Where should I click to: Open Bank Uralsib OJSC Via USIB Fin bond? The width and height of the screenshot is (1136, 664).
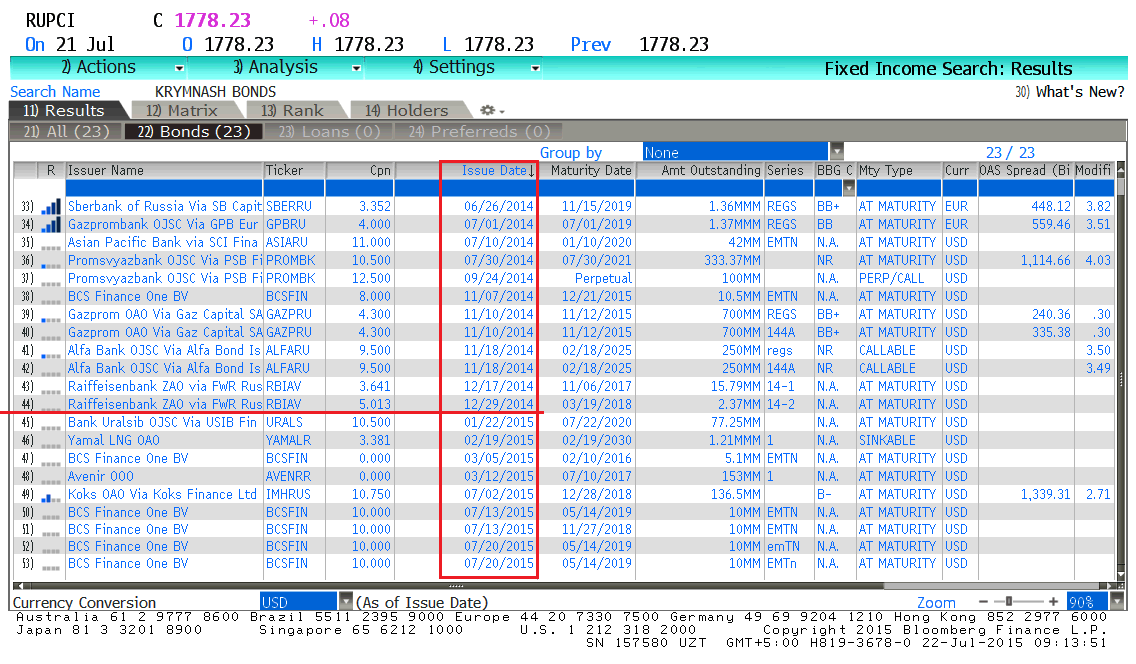coord(162,422)
